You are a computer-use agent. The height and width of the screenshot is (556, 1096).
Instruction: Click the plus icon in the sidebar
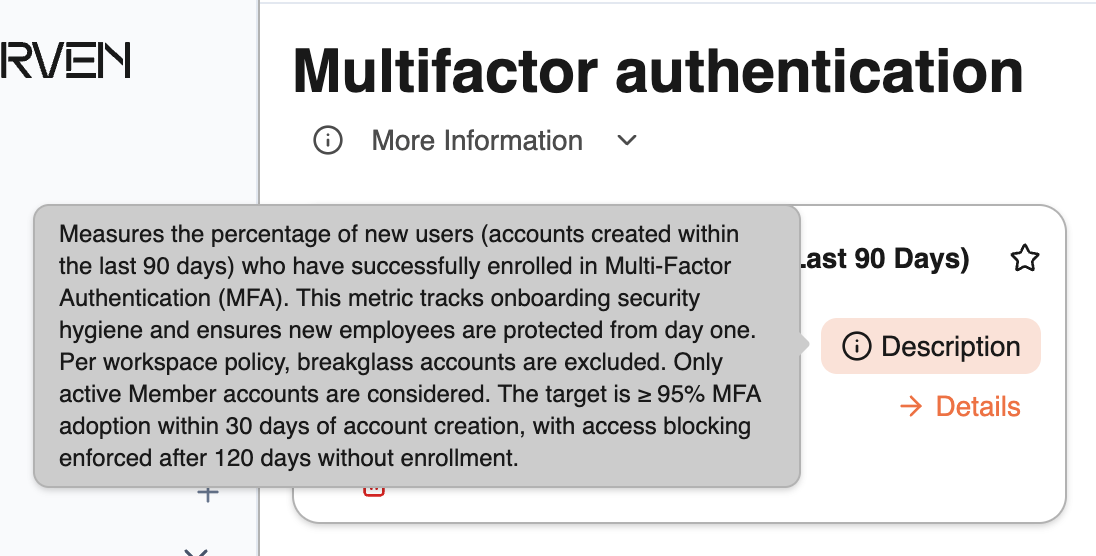(x=208, y=494)
